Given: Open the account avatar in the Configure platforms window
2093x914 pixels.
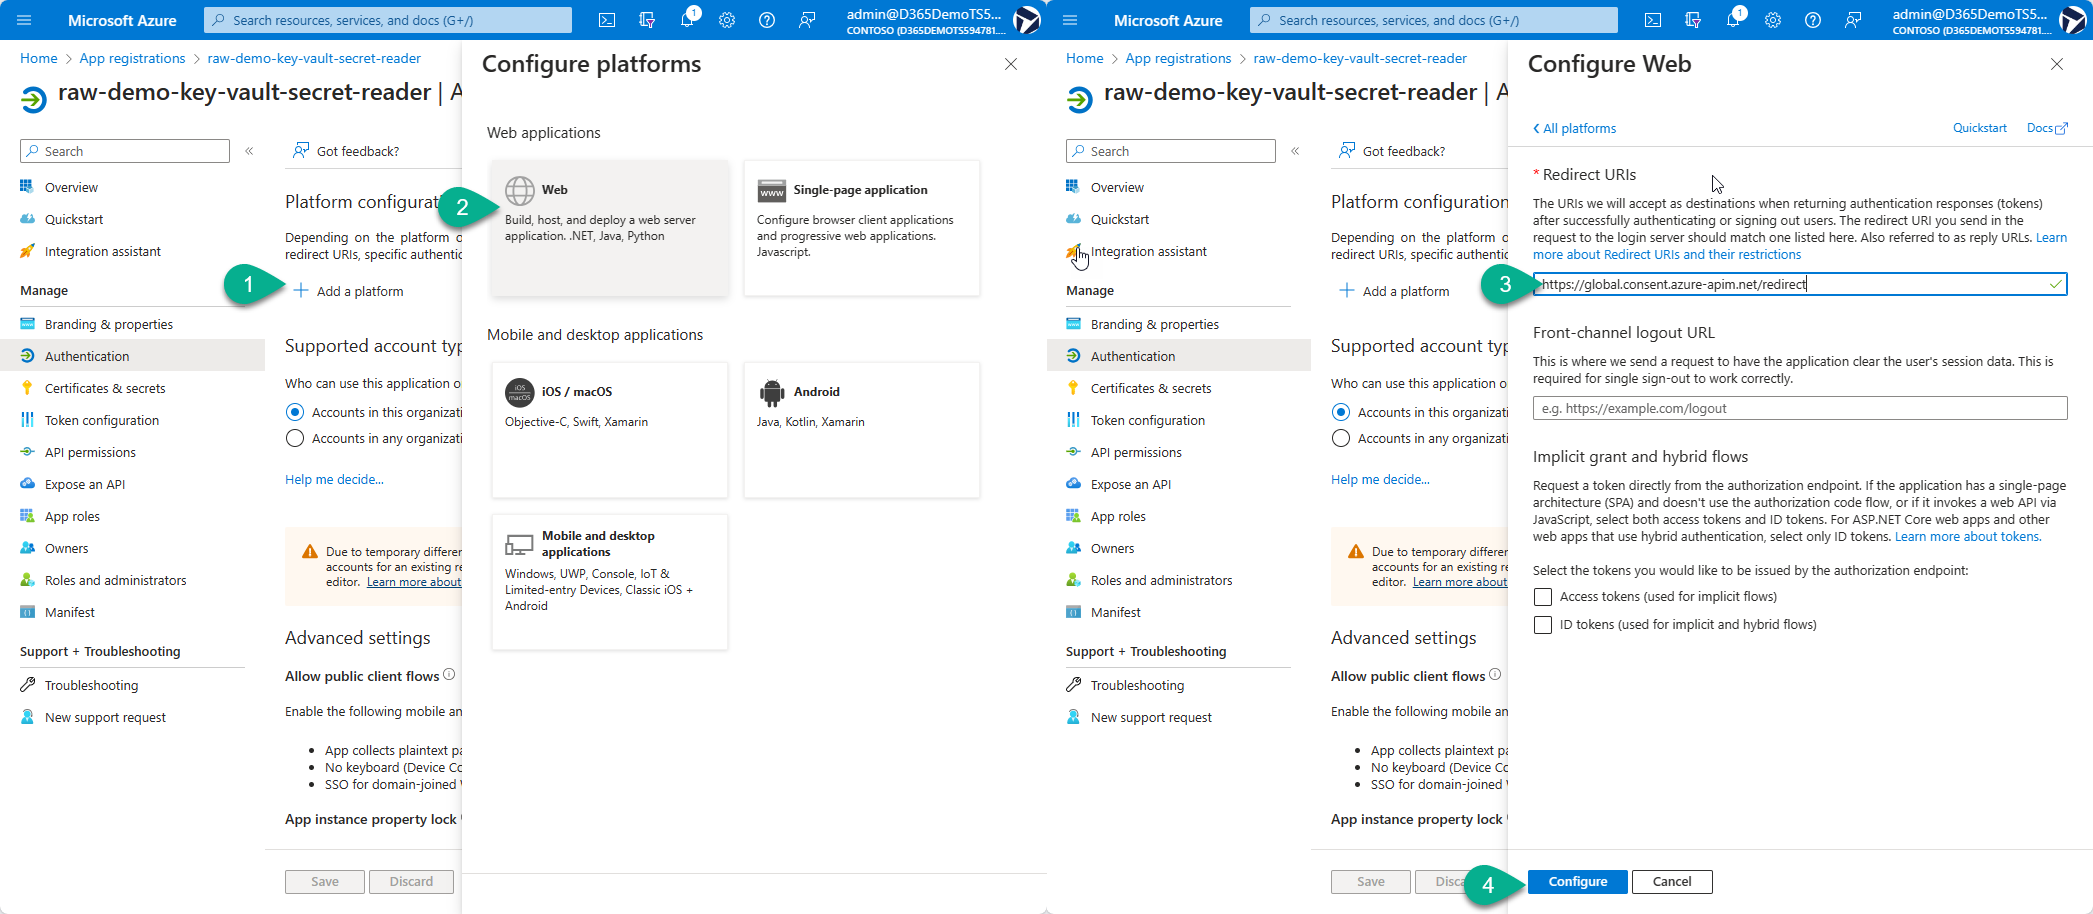Looking at the screenshot, I should [1027, 20].
